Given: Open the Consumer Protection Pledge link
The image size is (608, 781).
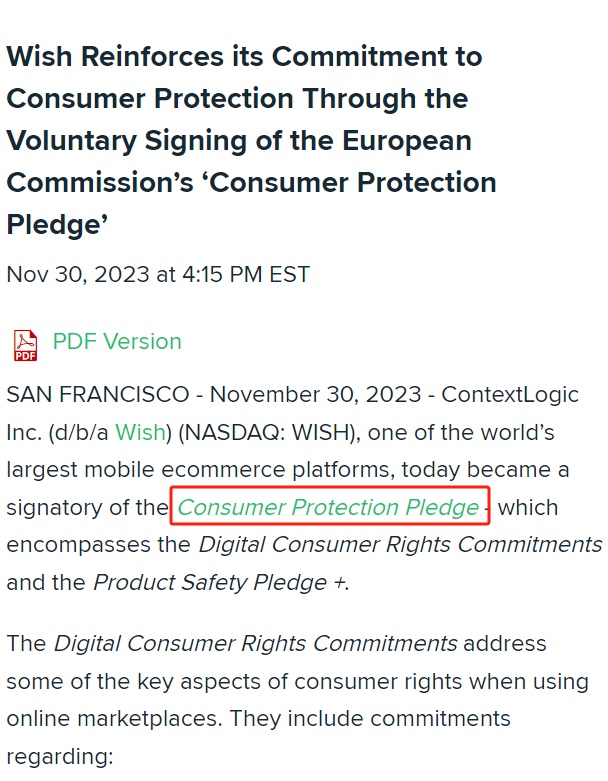Looking at the screenshot, I should point(328,508).
